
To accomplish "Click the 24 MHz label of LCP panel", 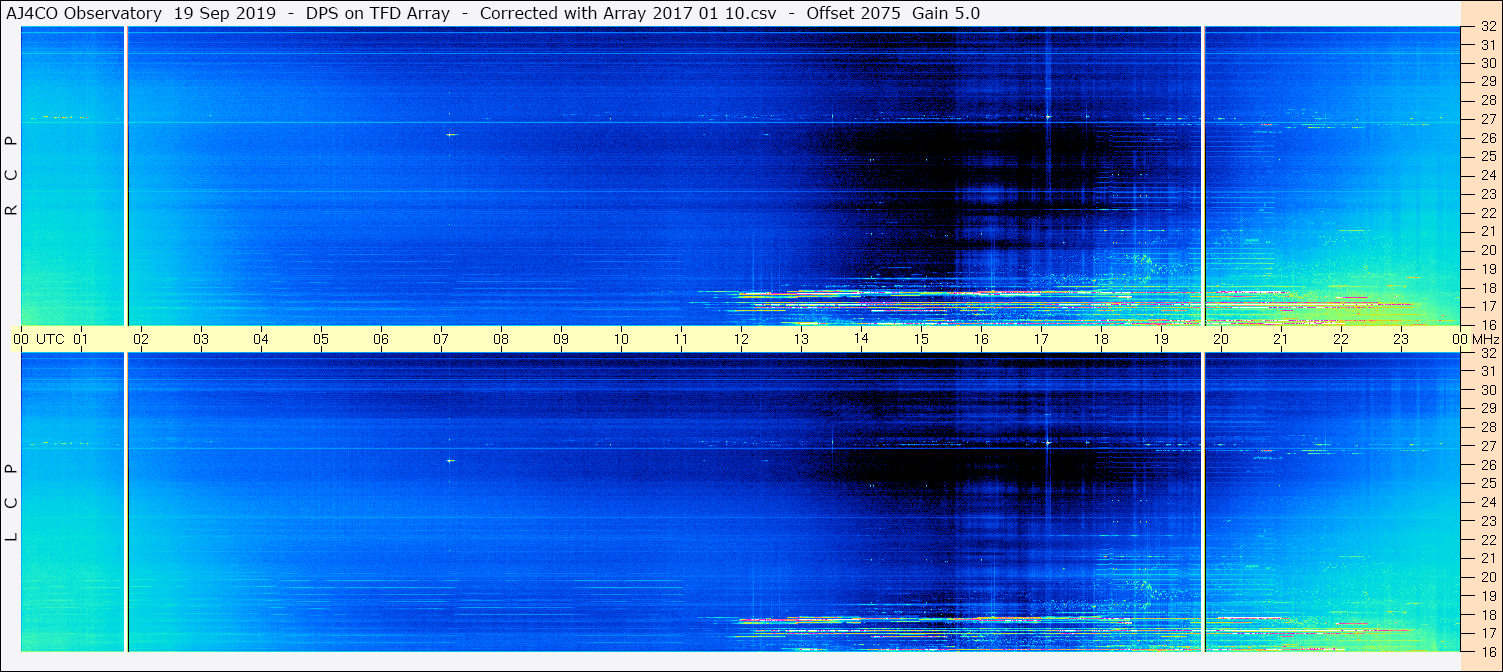I will (x=1487, y=502).
